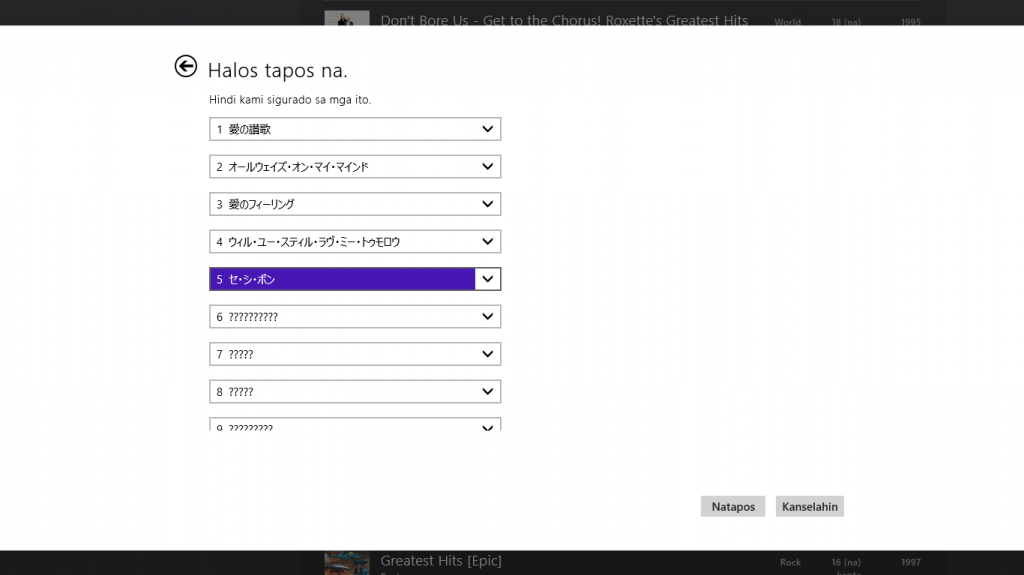Expand the track 8 dropdown
This screenshot has height=575, width=1024.
pos(355,391)
